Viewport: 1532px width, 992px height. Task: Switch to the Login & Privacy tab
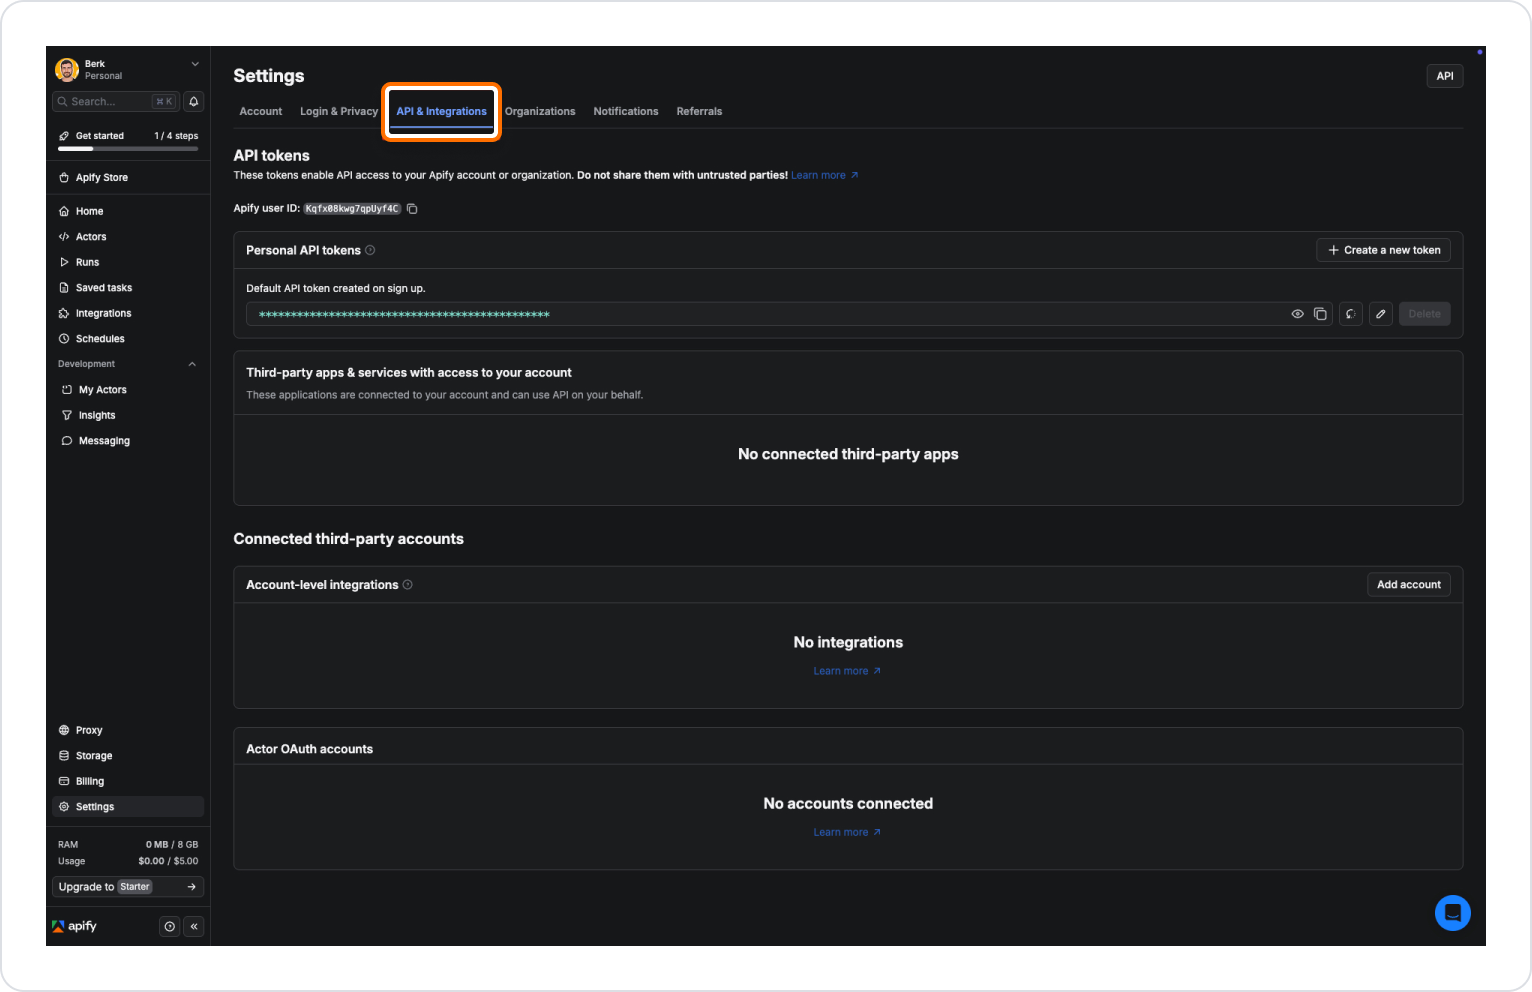339,111
